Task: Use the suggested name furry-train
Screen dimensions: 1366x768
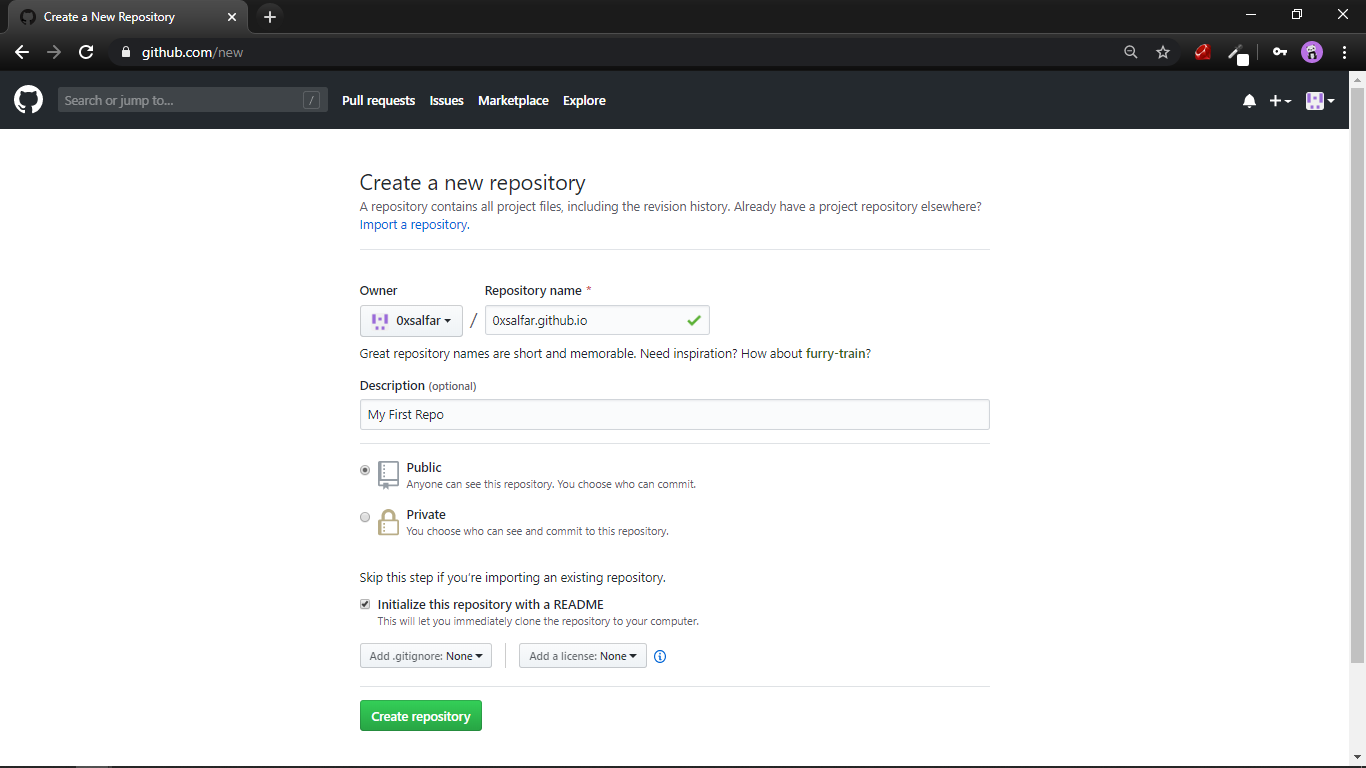Action: [835, 354]
